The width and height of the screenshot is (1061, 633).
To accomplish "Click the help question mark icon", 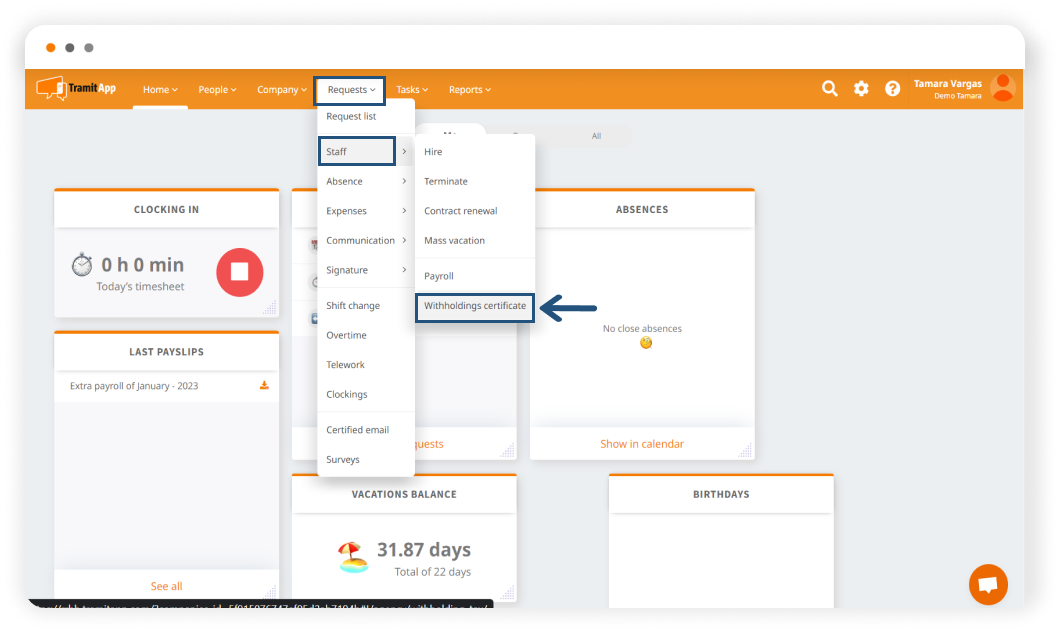I will (x=892, y=89).
